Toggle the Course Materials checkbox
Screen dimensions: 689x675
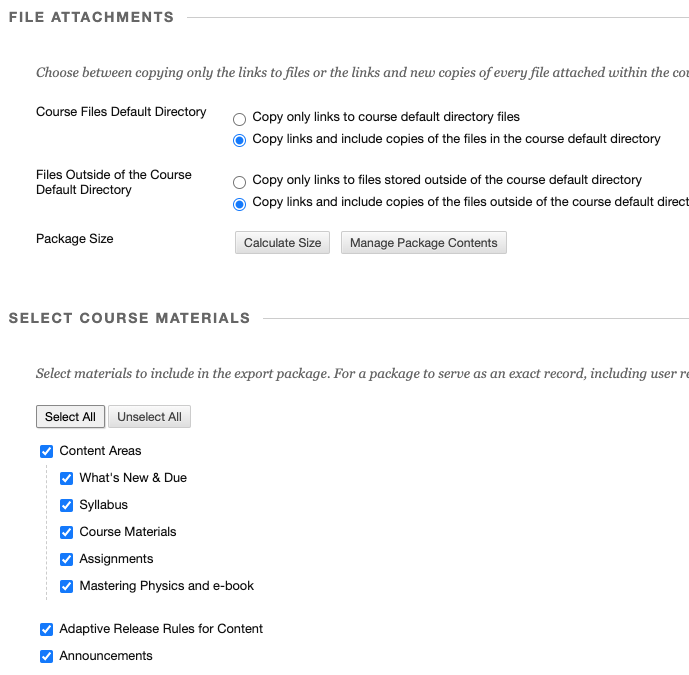click(x=66, y=533)
